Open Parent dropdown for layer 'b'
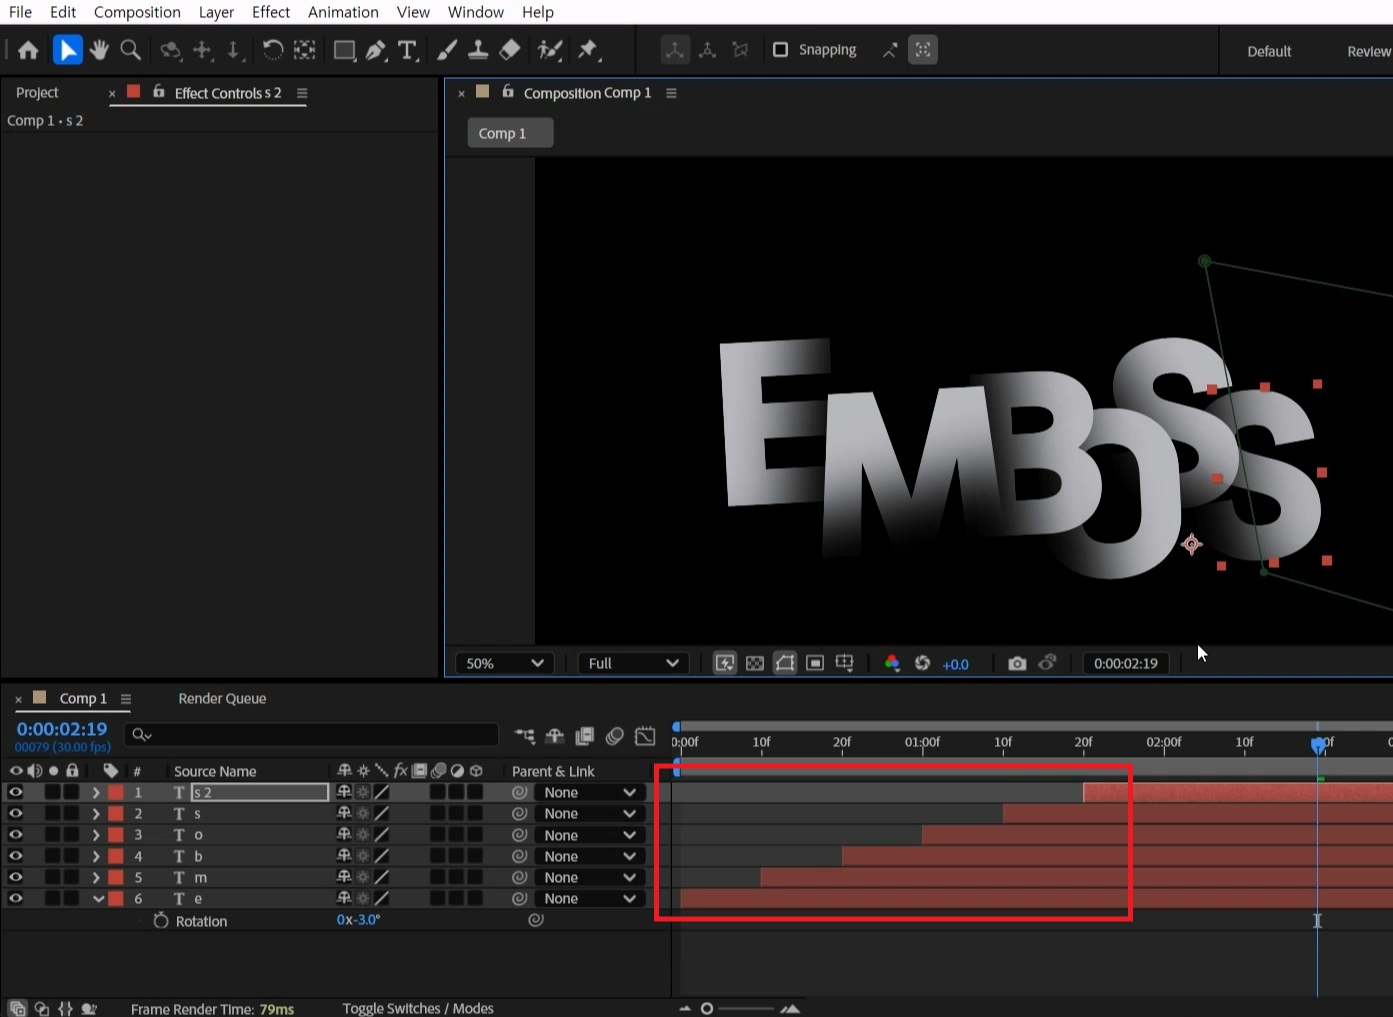The height and width of the screenshot is (1017, 1393). tap(589, 856)
